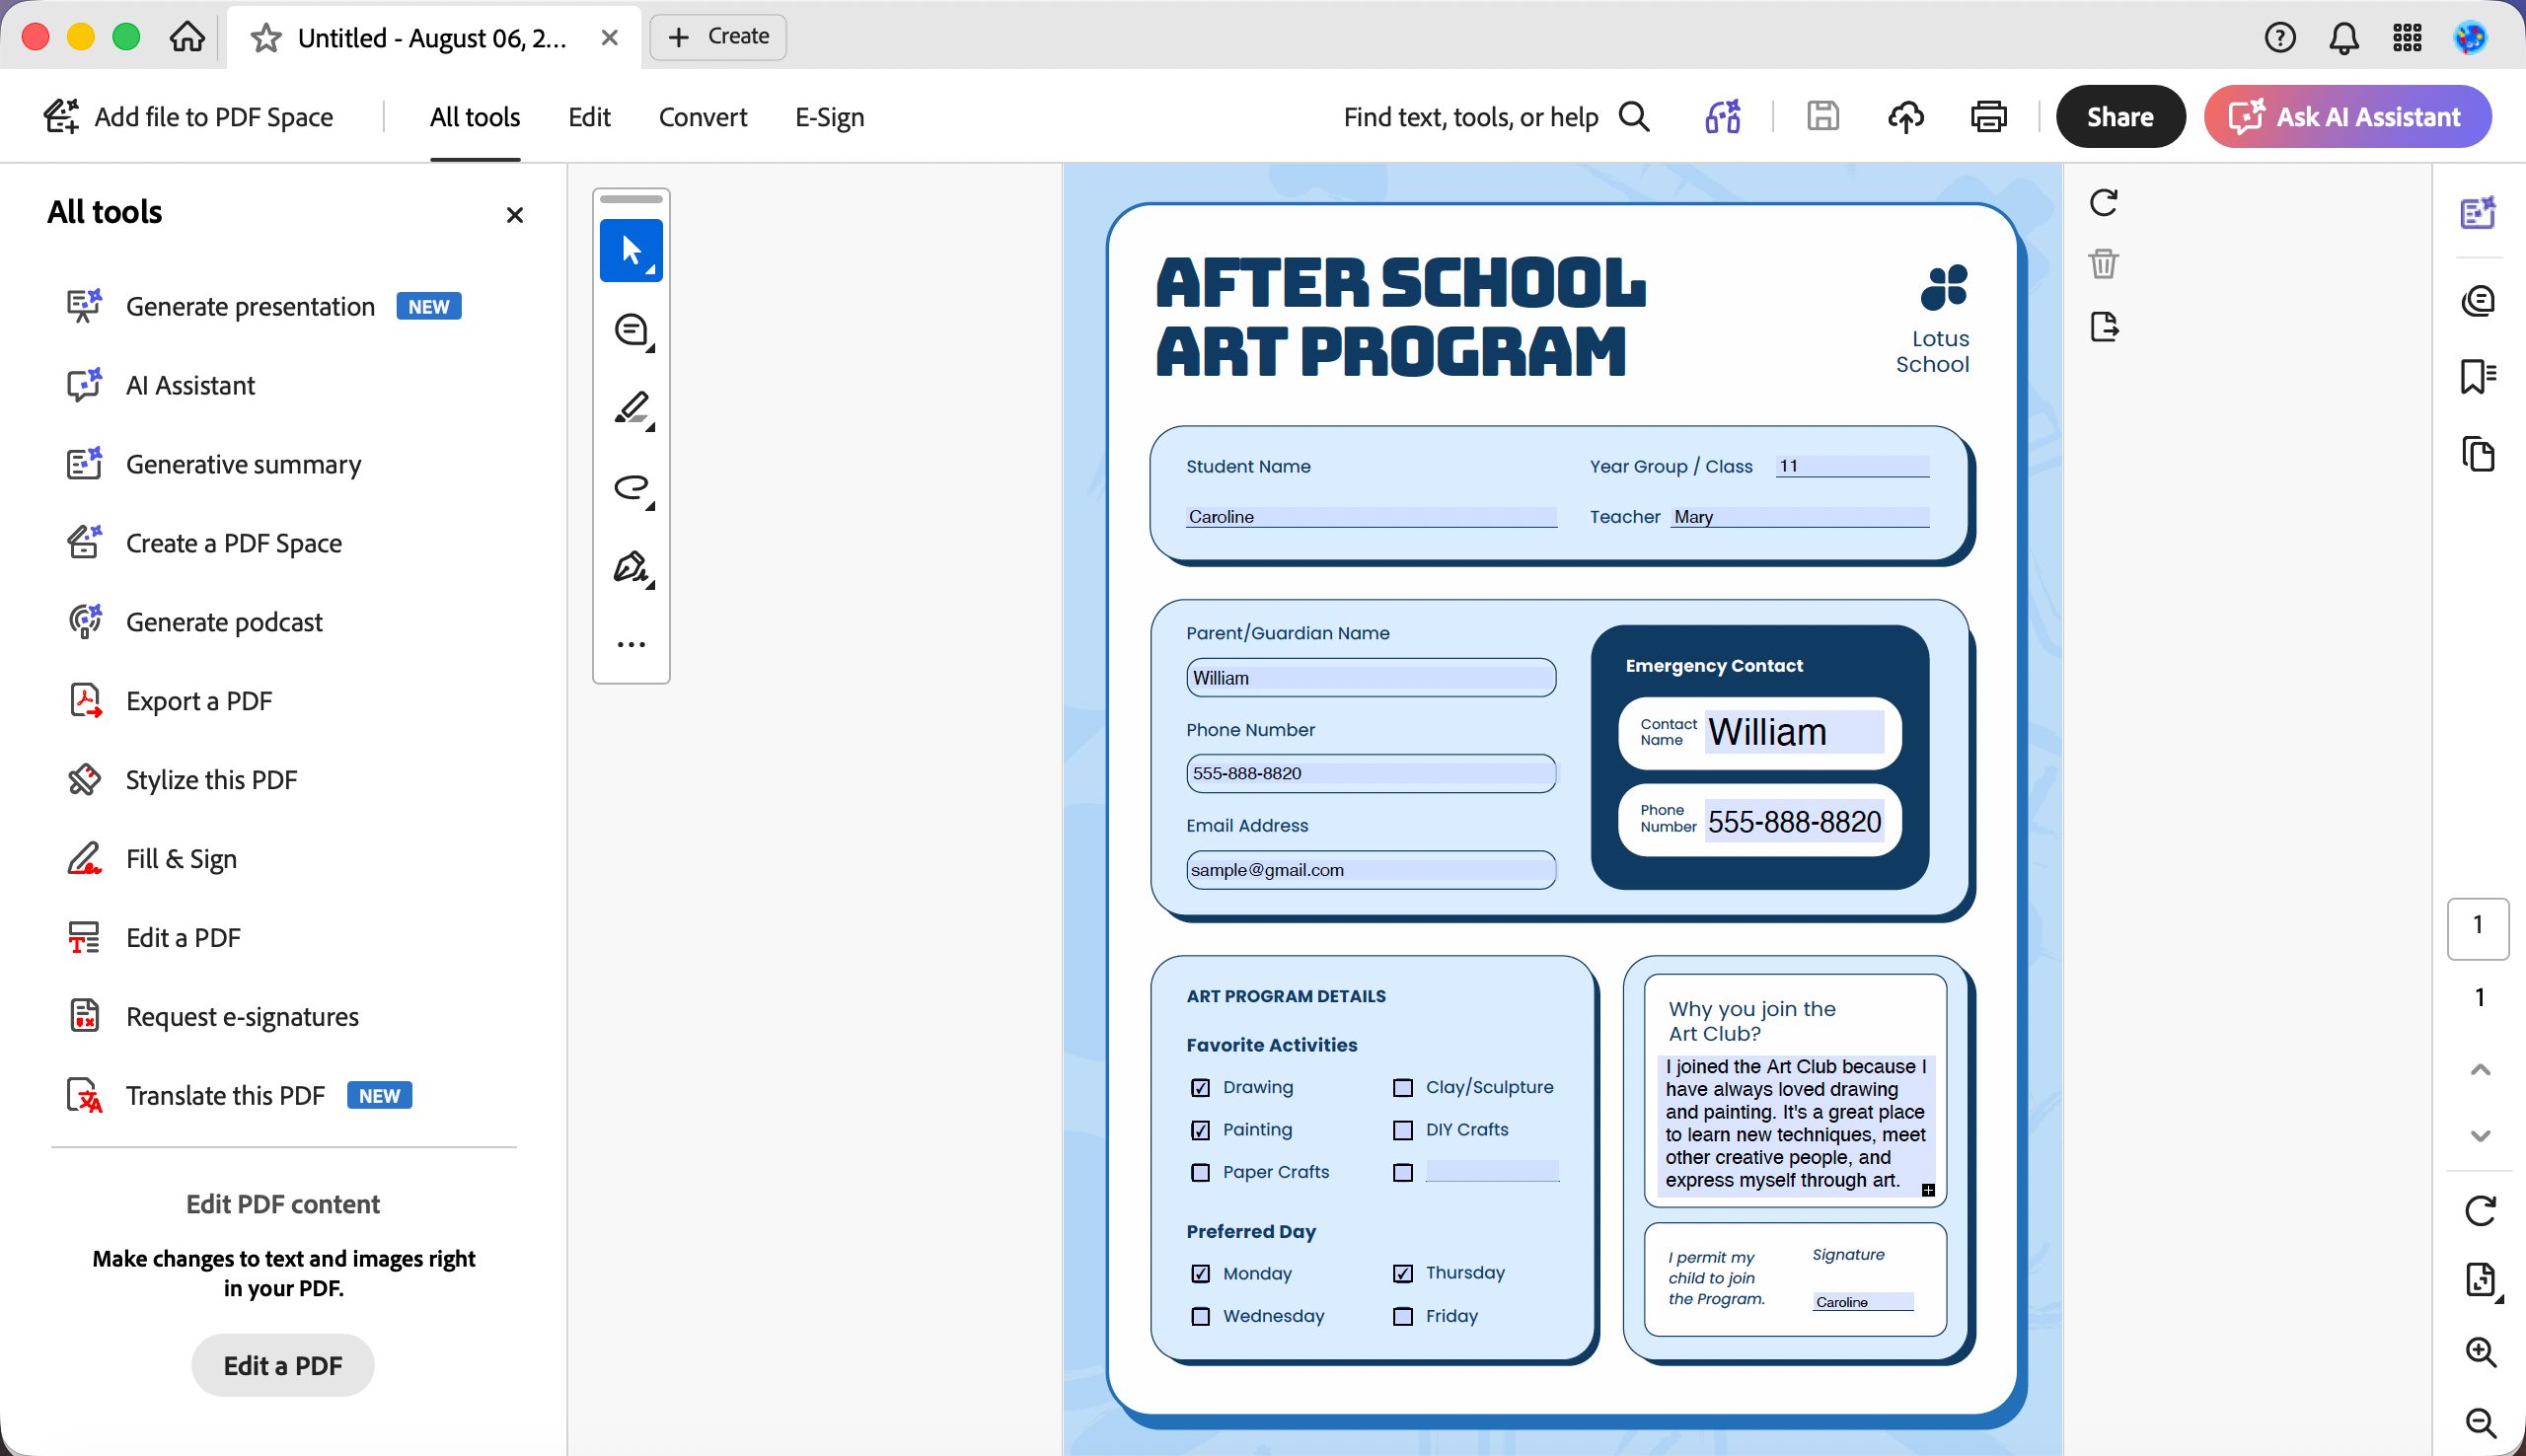Close the All tools panel
2526x1456 pixels.
tap(515, 215)
